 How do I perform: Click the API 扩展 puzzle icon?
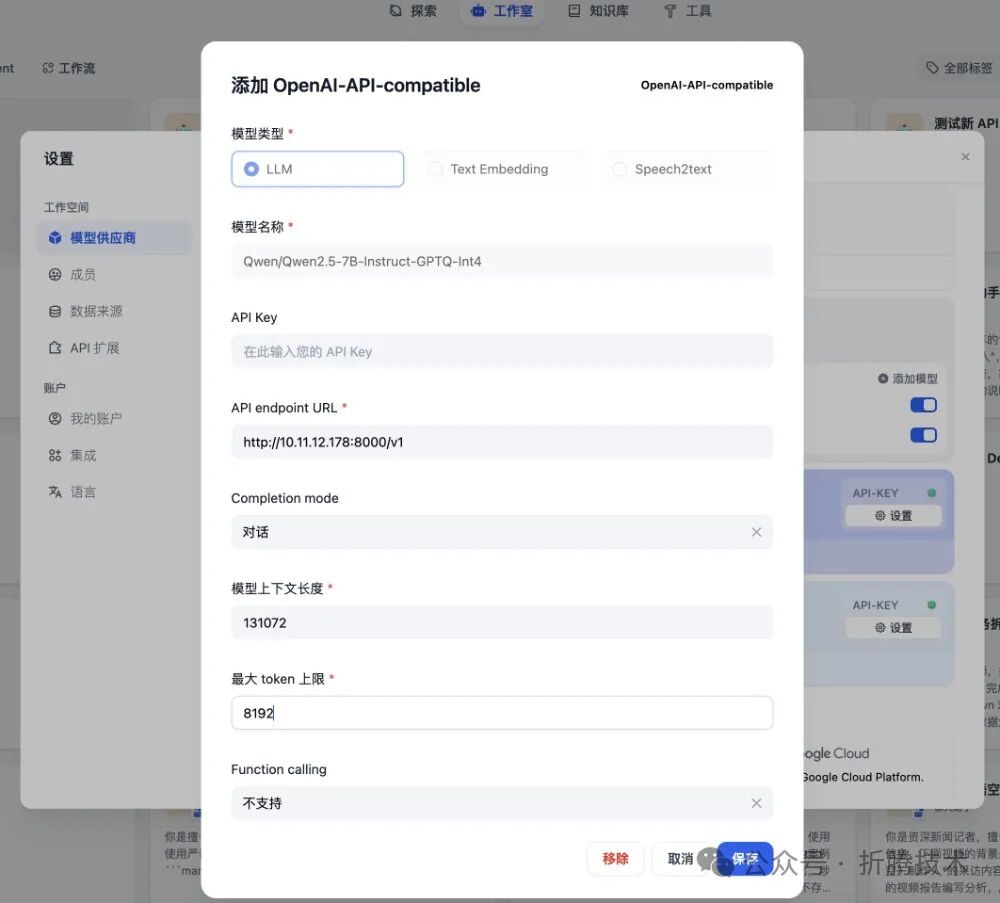click(x=55, y=348)
